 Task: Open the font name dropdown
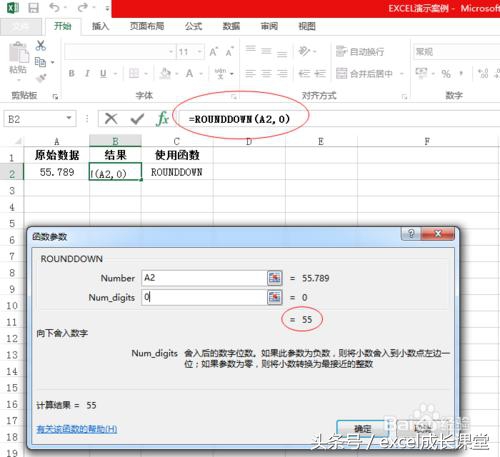(171, 52)
